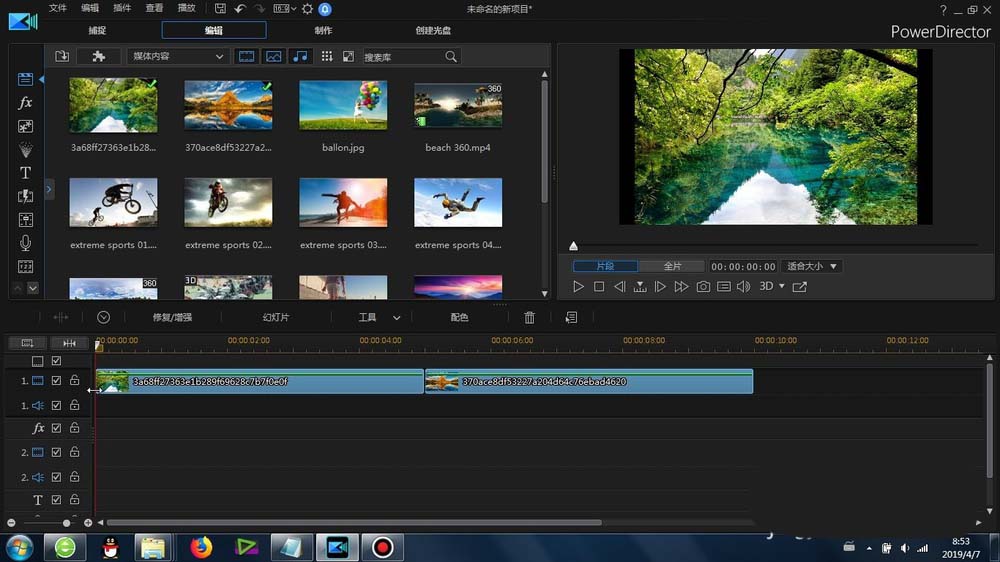The height and width of the screenshot is (562, 1000).
Task: Open the 适合大小 fit size dropdown
Action: pos(811,267)
